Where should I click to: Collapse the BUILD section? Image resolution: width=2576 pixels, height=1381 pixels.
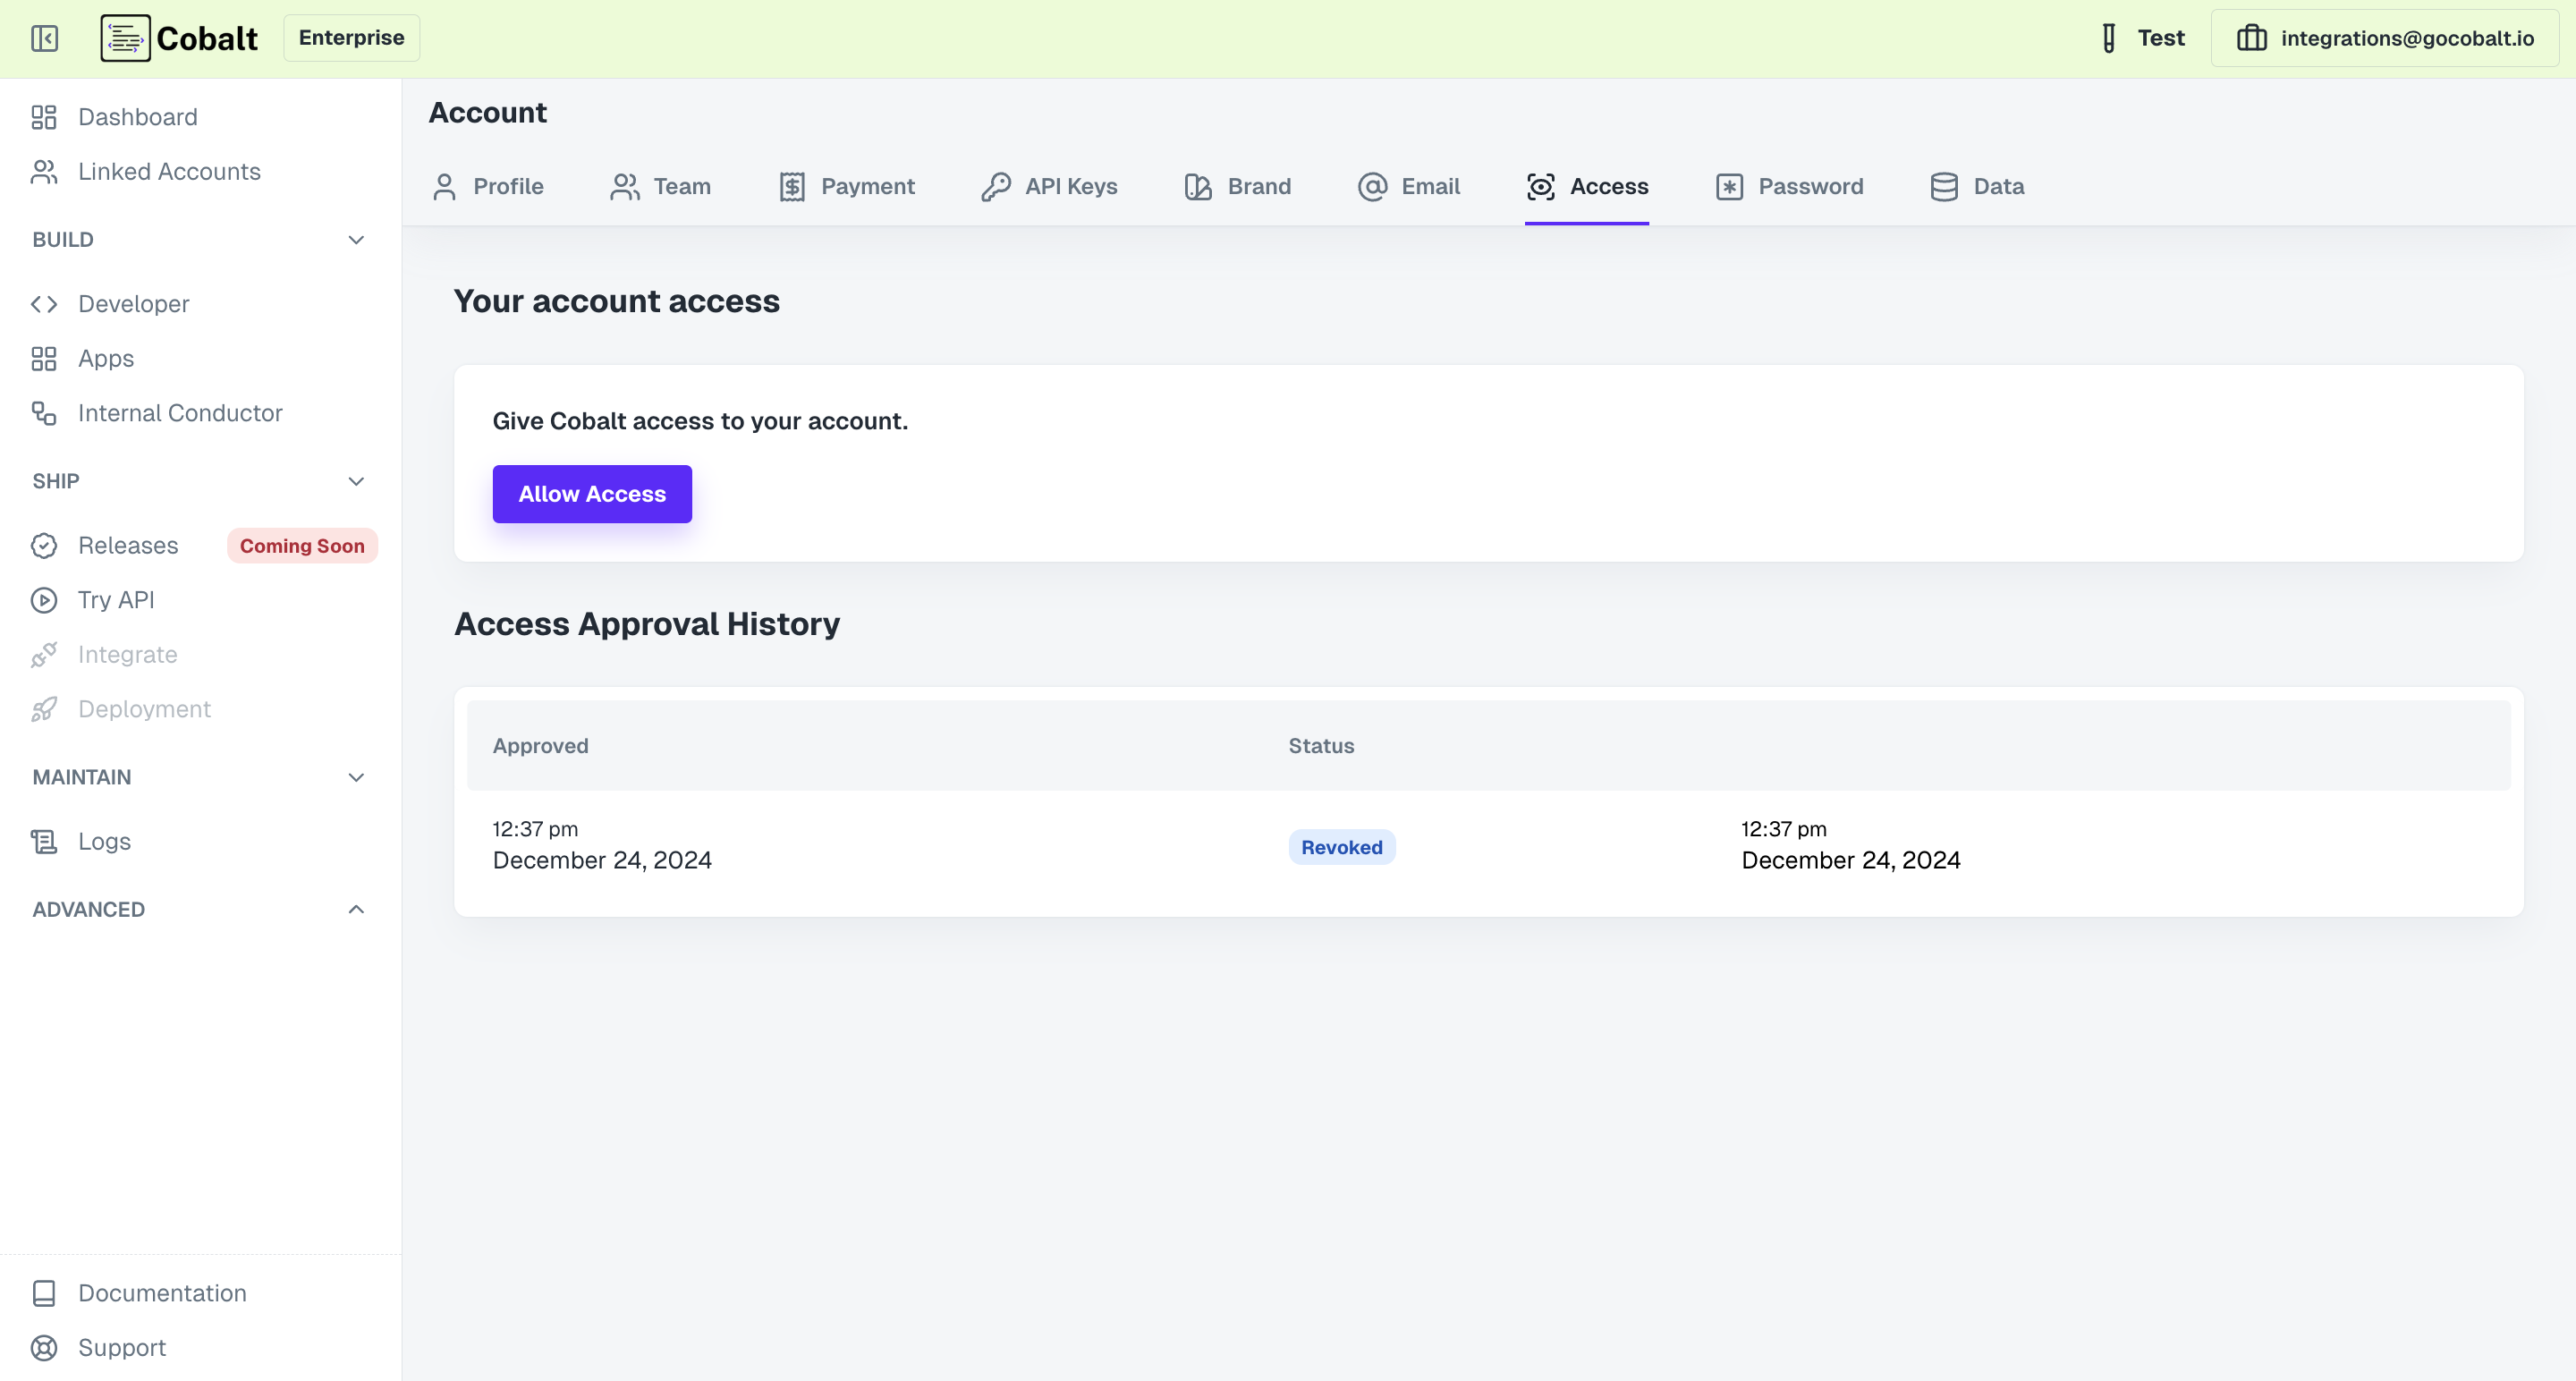pyautogui.click(x=356, y=240)
